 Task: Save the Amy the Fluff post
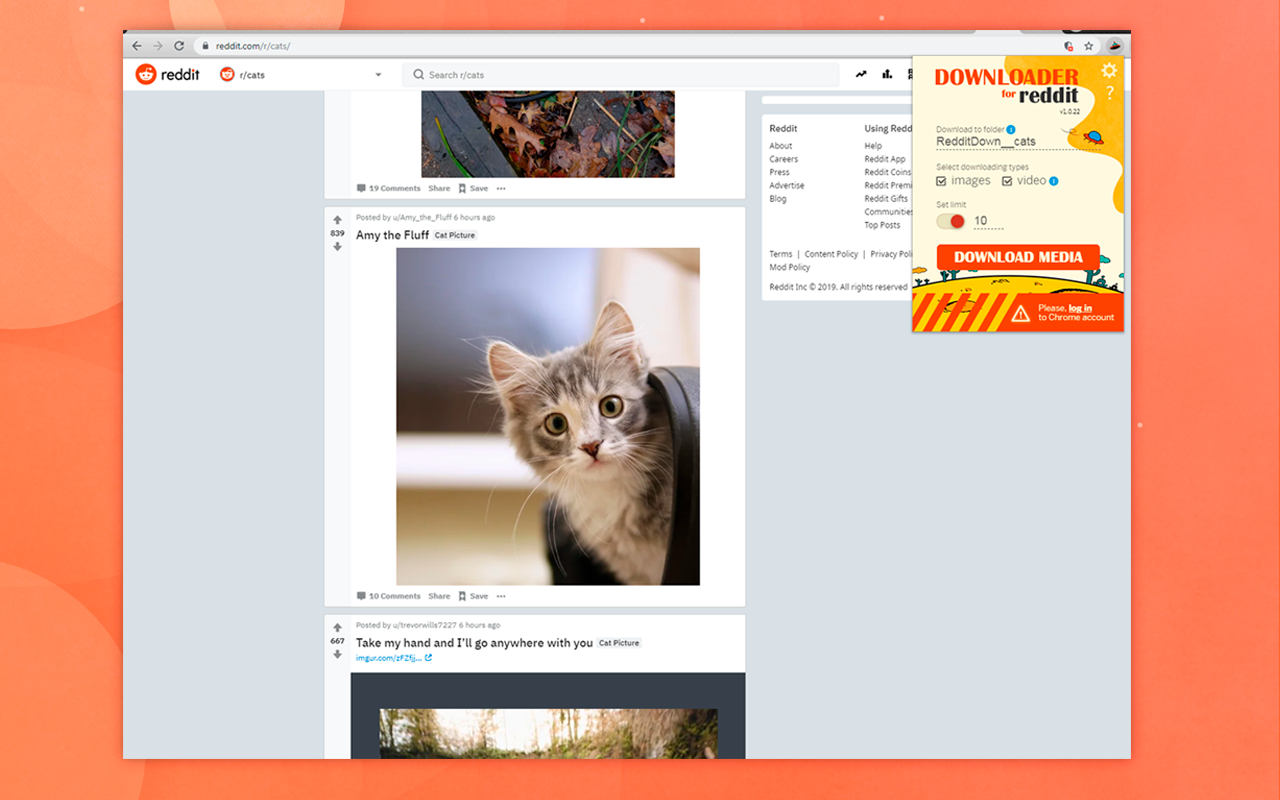(x=473, y=596)
